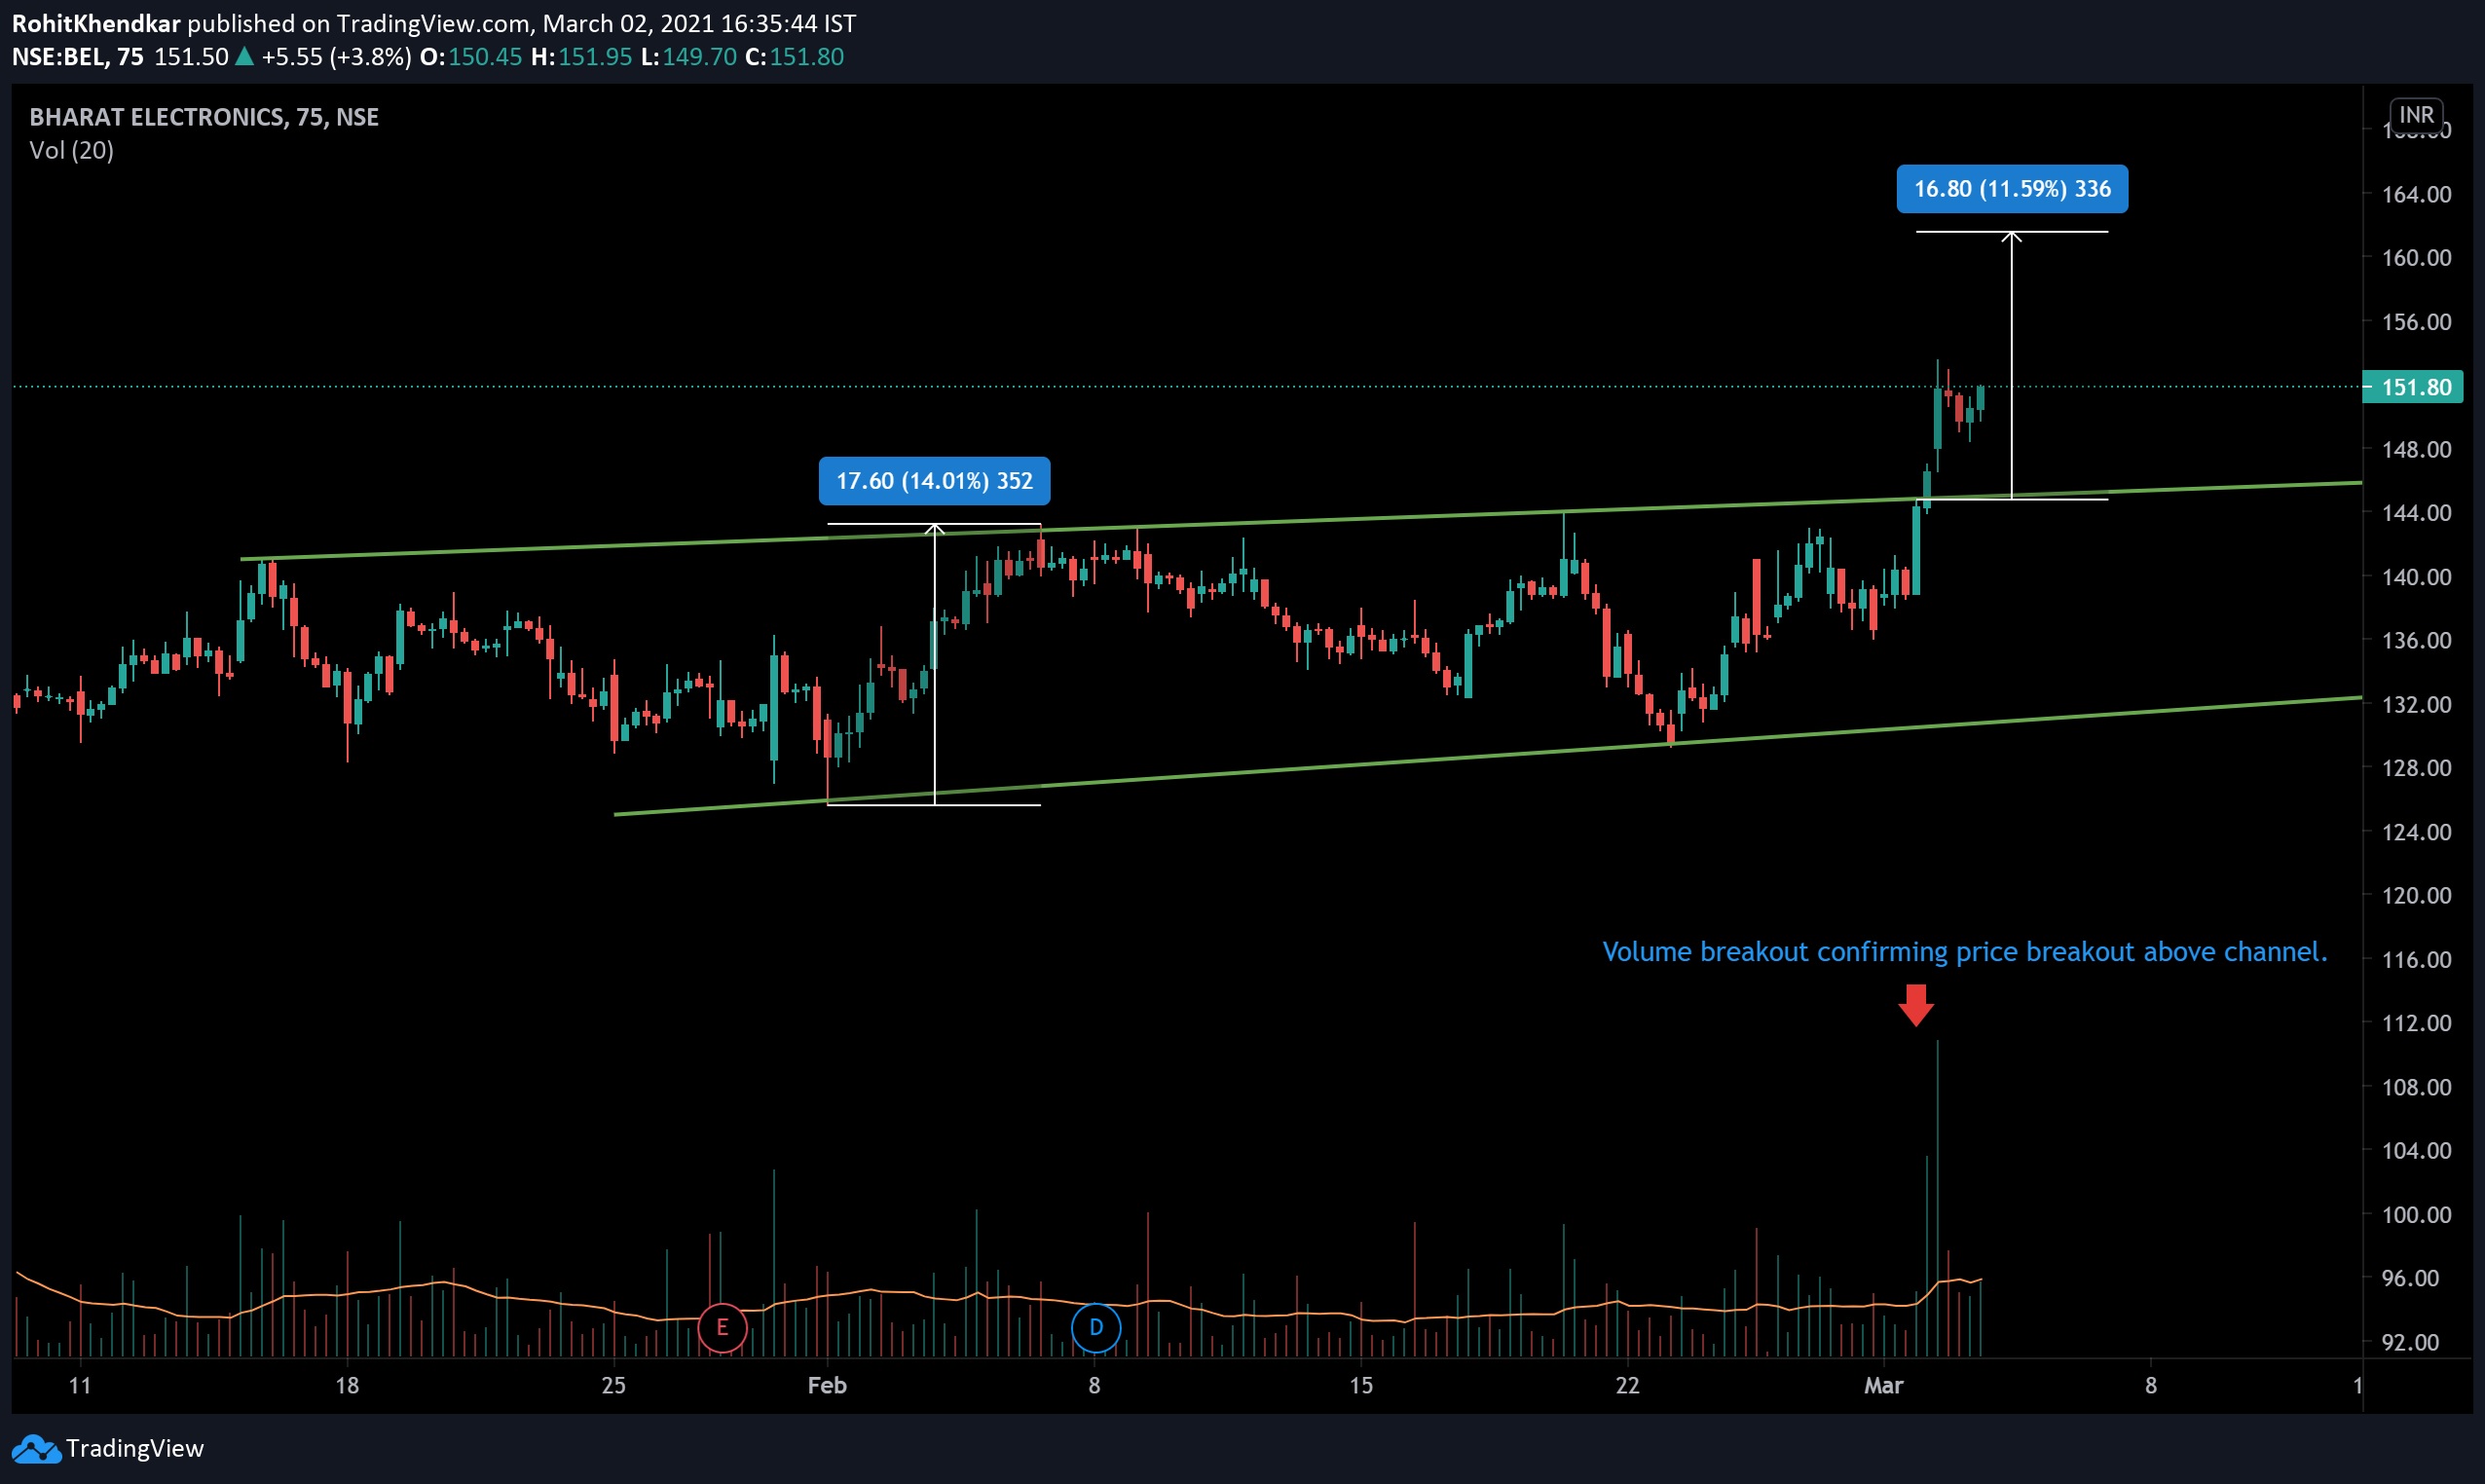Click the +5.55 (+3.8%) change value
Viewport: 2485px width, 1484px height.
pyautogui.click(x=336, y=57)
